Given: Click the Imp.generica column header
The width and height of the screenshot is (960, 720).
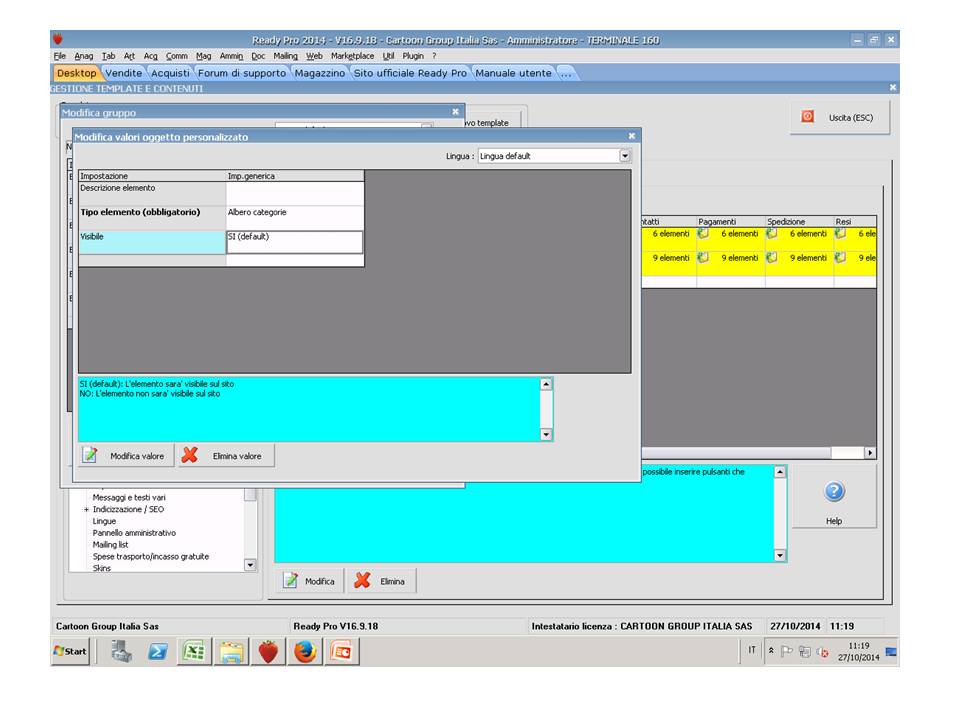Looking at the screenshot, I should [294, 176].
